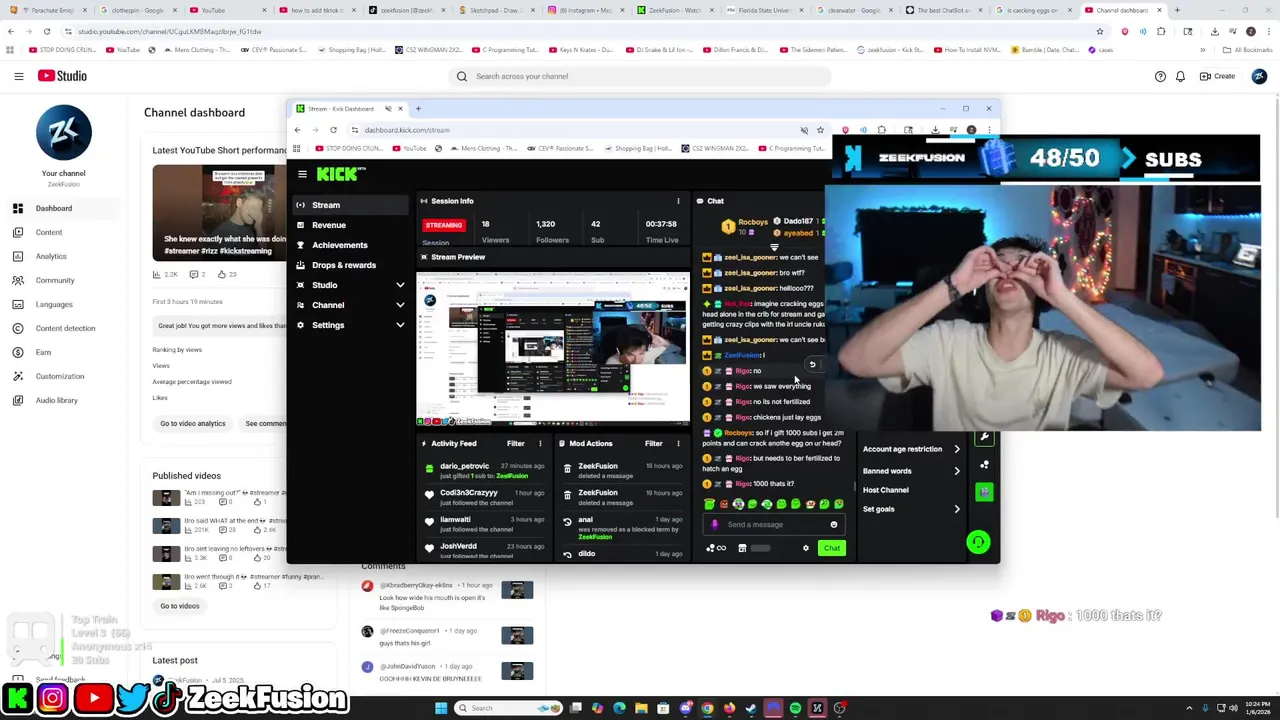Click 'Go to videos' under Published videos

pos(180,606)
